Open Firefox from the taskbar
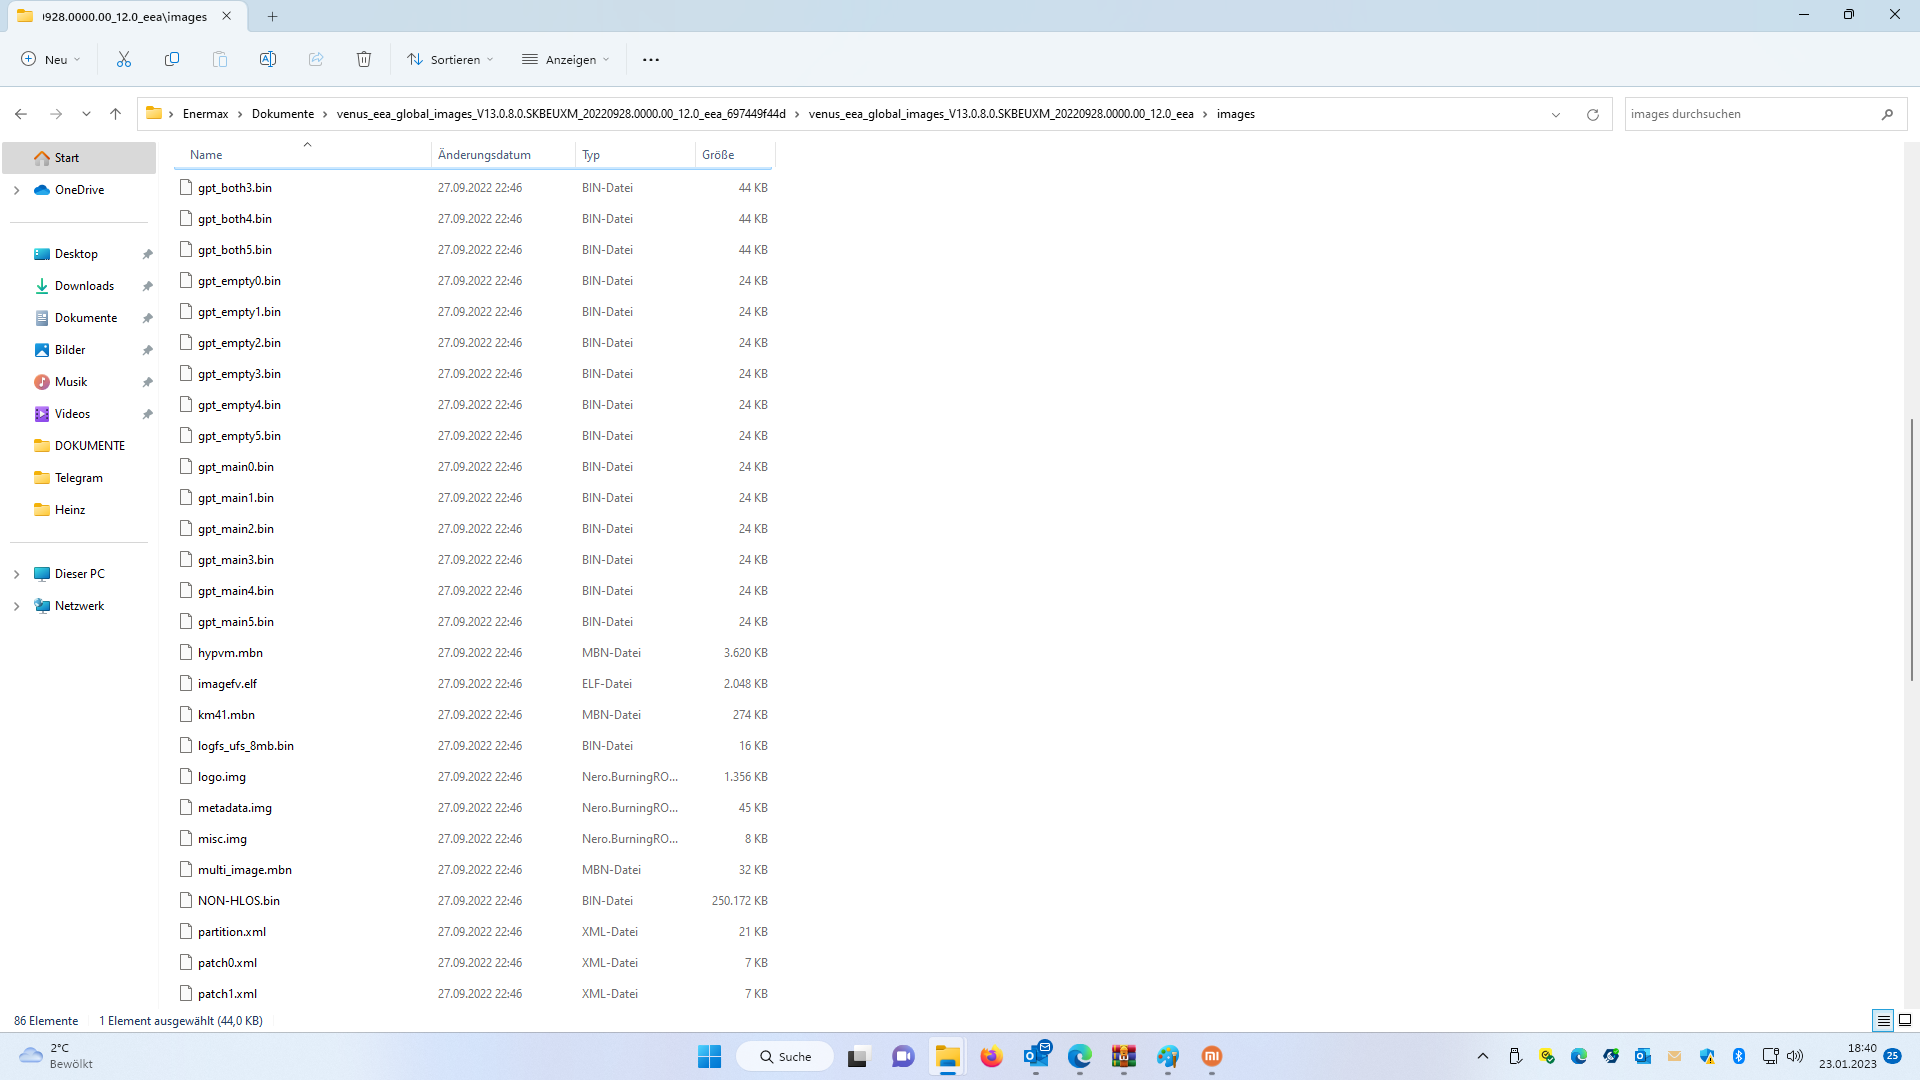The width and height of the screenshot is (1920, 1080). [991, 1056]
